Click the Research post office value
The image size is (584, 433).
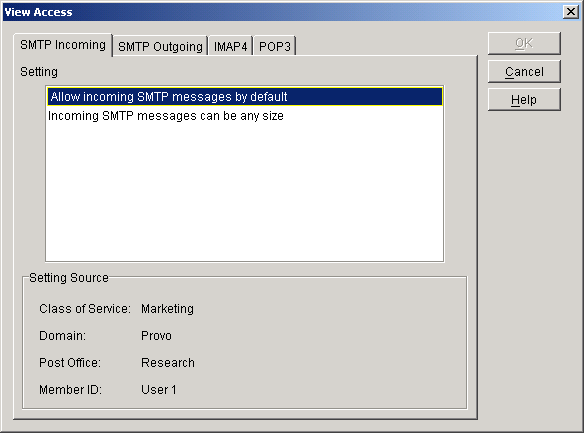click(168, 363)
